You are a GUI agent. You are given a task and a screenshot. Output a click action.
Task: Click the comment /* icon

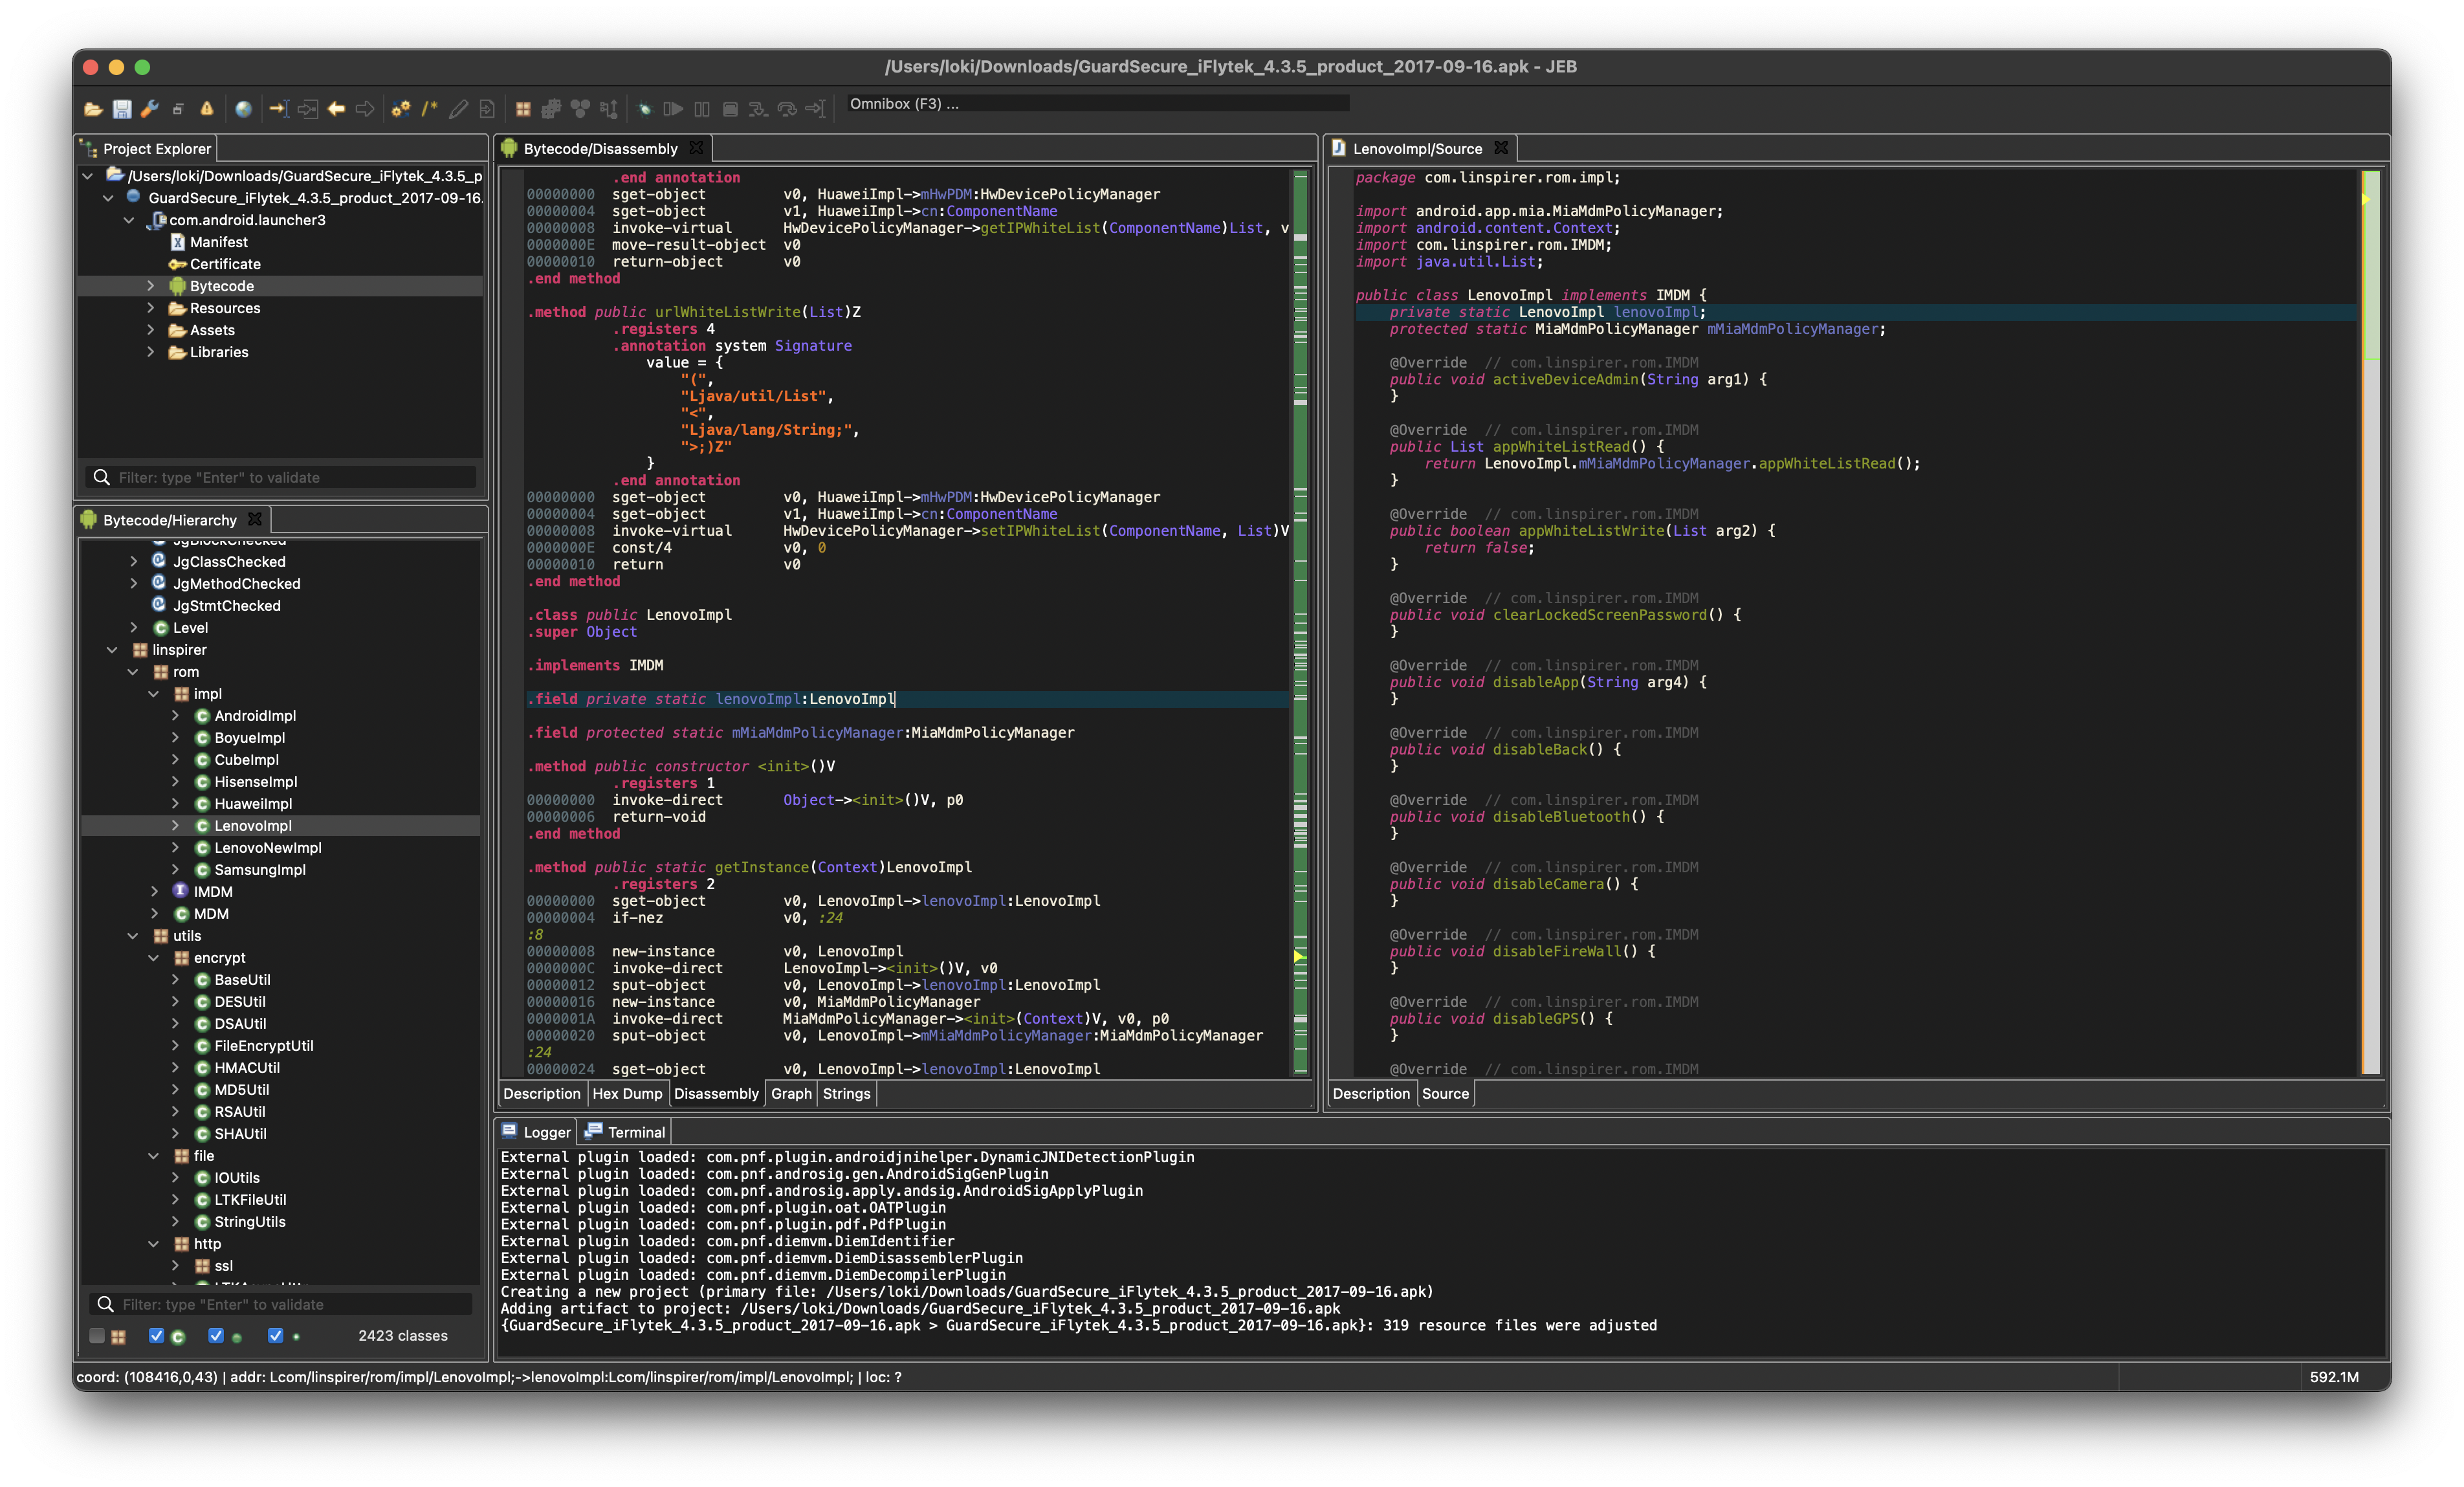tap(430, 109)
